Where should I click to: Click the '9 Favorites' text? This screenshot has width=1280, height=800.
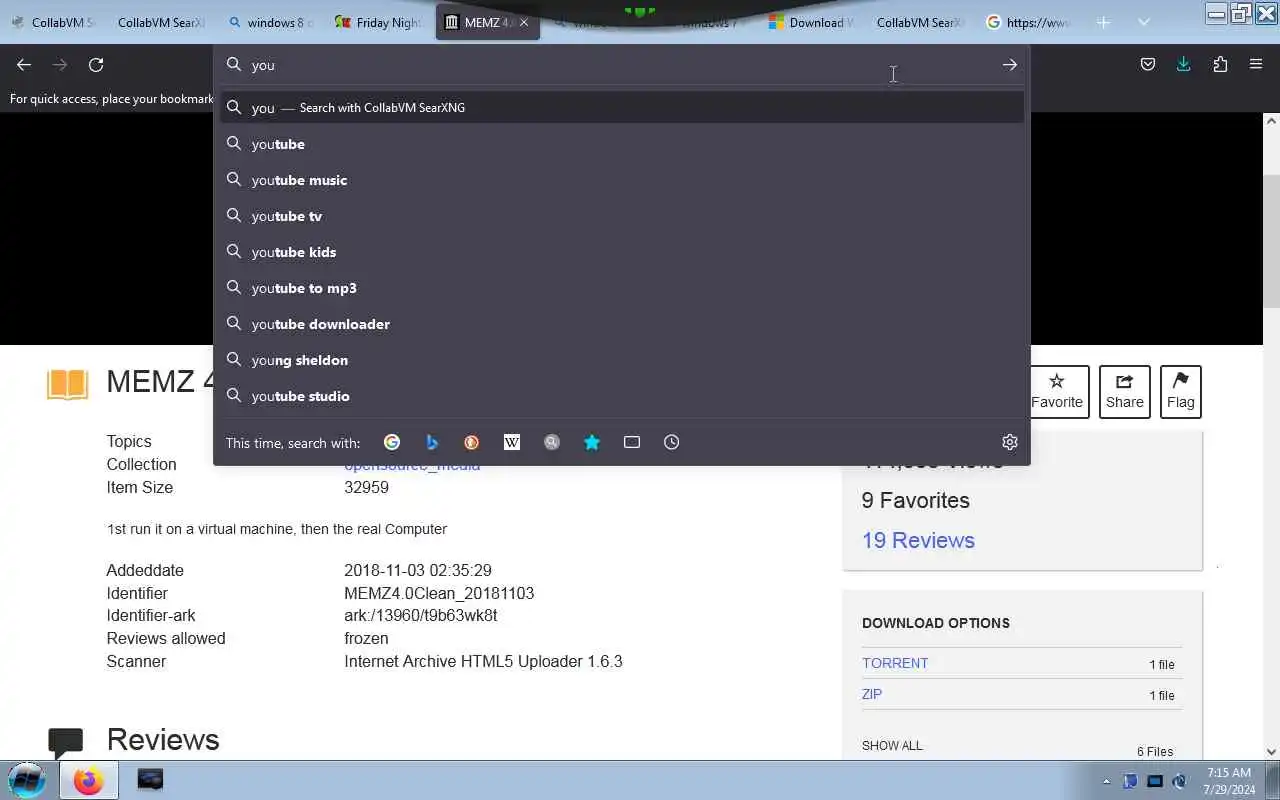coord(915,500)
